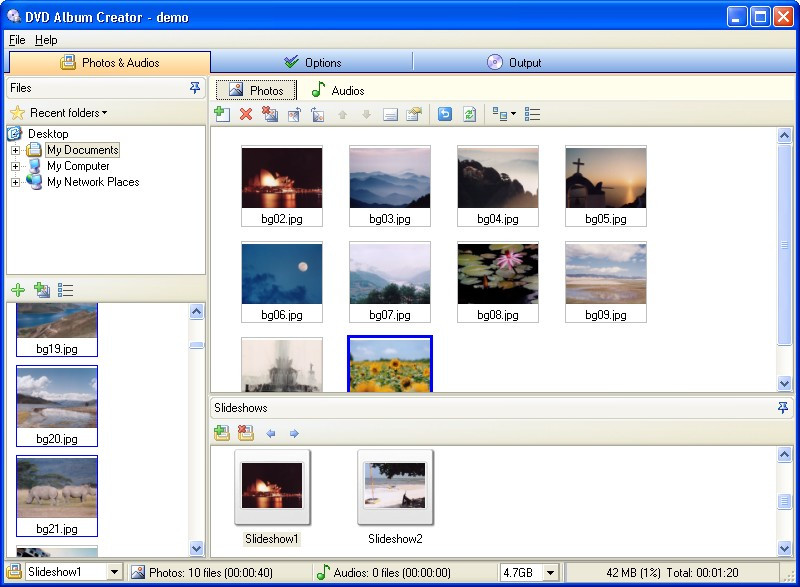Move slideshow right with blue arrow
800x587 pixels.
coord(294,433)
